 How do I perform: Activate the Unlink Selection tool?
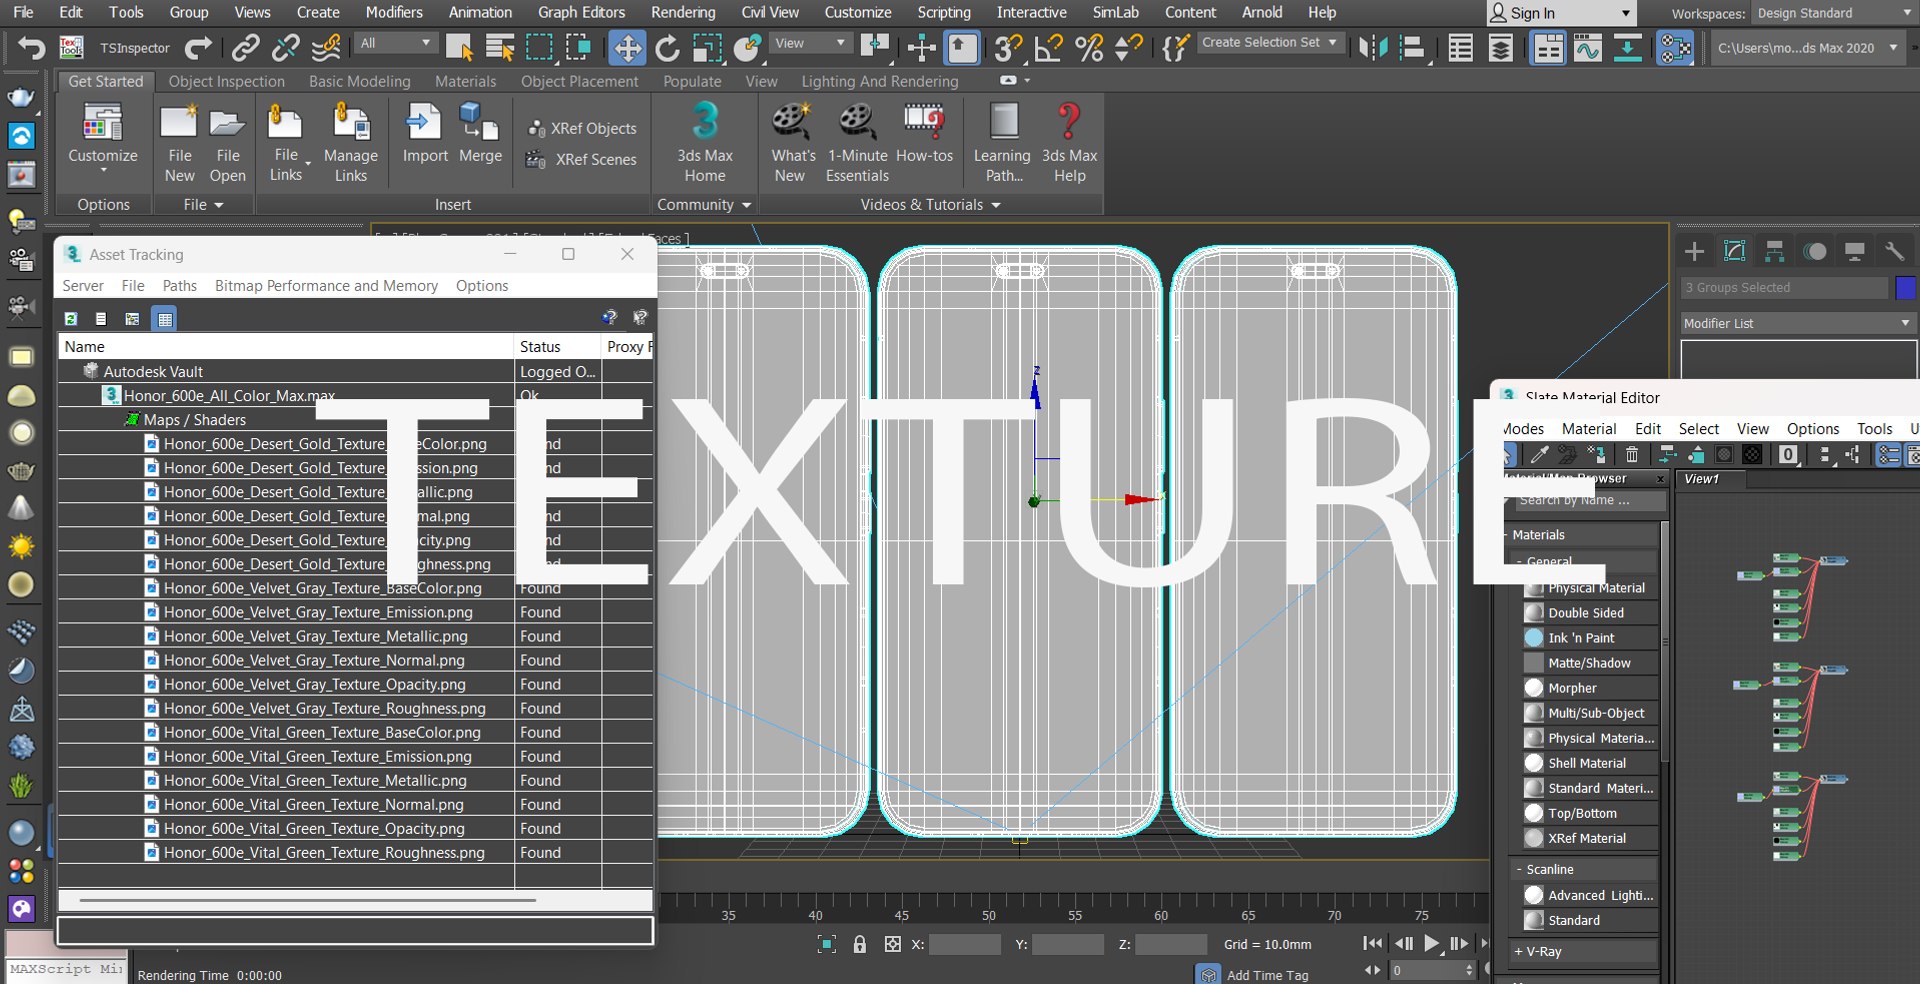(286, 47)
